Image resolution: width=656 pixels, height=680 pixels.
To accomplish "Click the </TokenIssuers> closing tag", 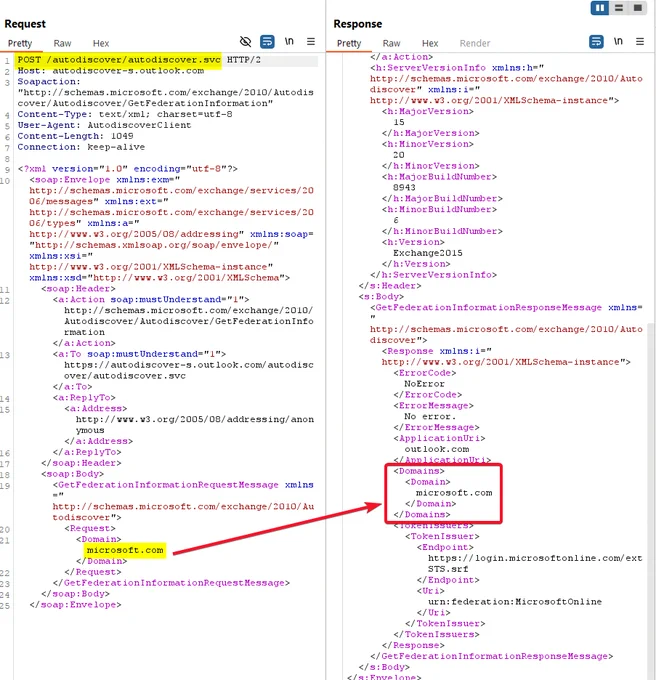I will [436, 634].
